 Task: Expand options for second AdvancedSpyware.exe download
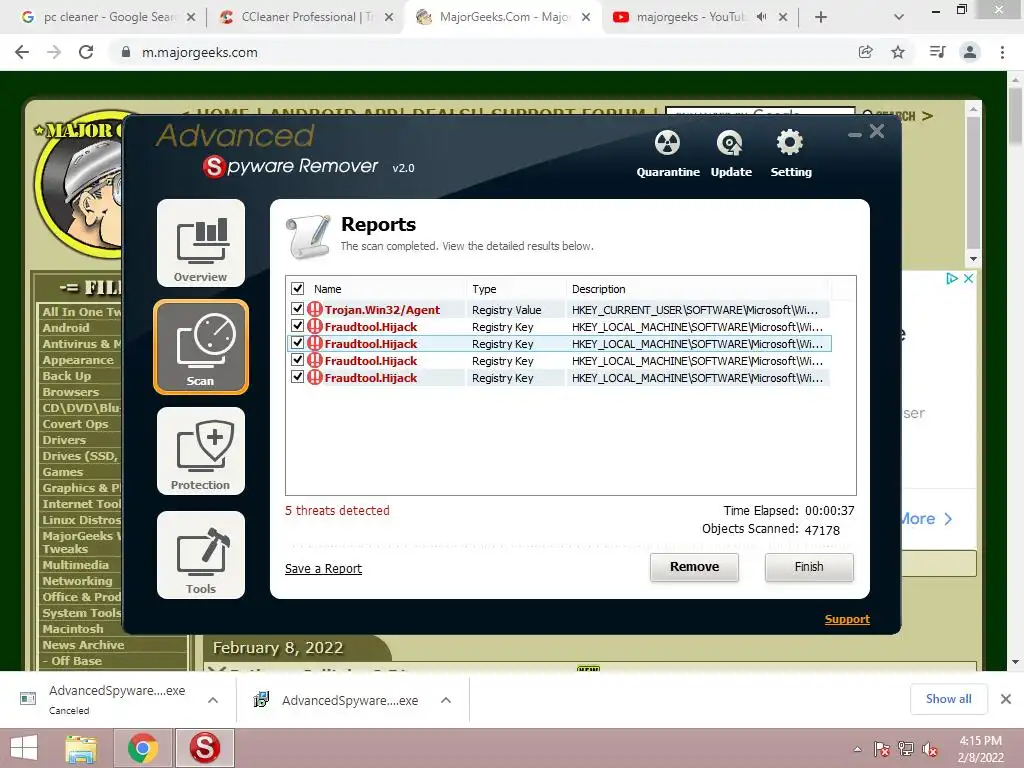(446, 700)
